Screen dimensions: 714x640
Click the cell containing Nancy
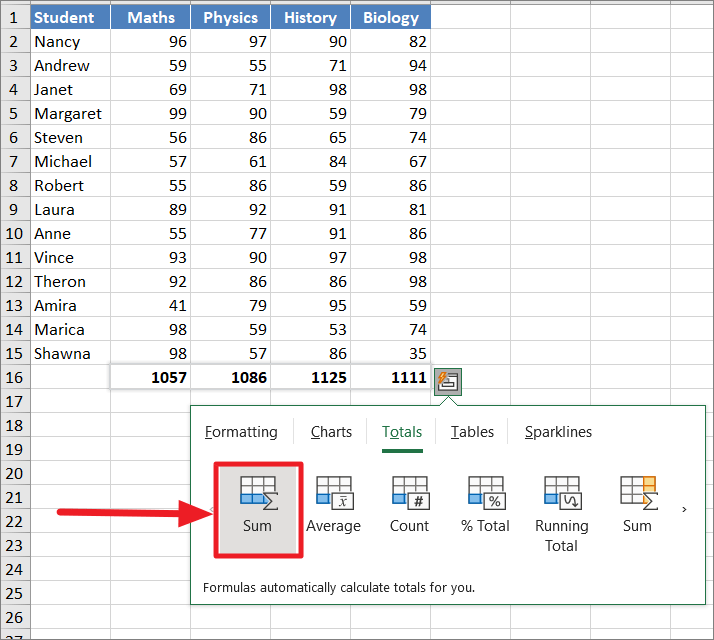pos(71,41)
